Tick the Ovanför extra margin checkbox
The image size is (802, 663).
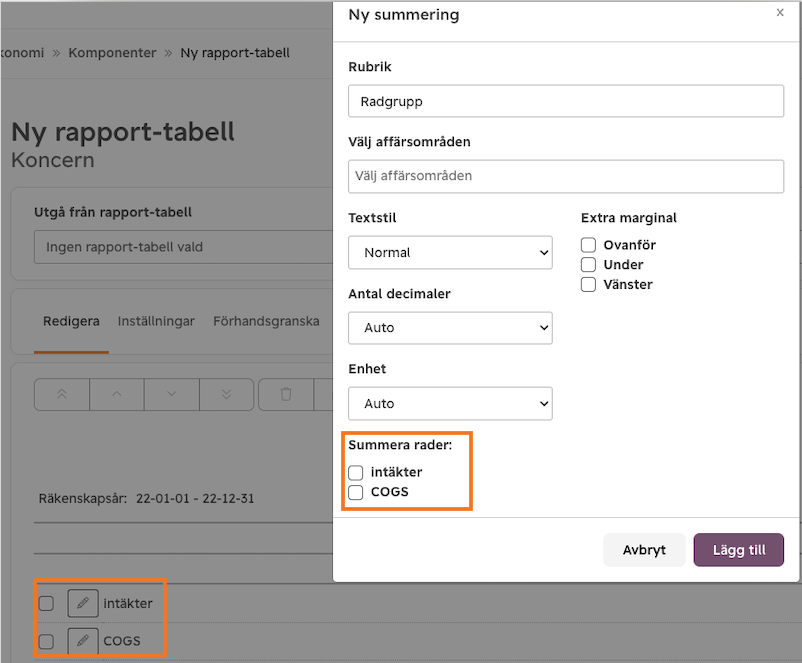point(588,245)
